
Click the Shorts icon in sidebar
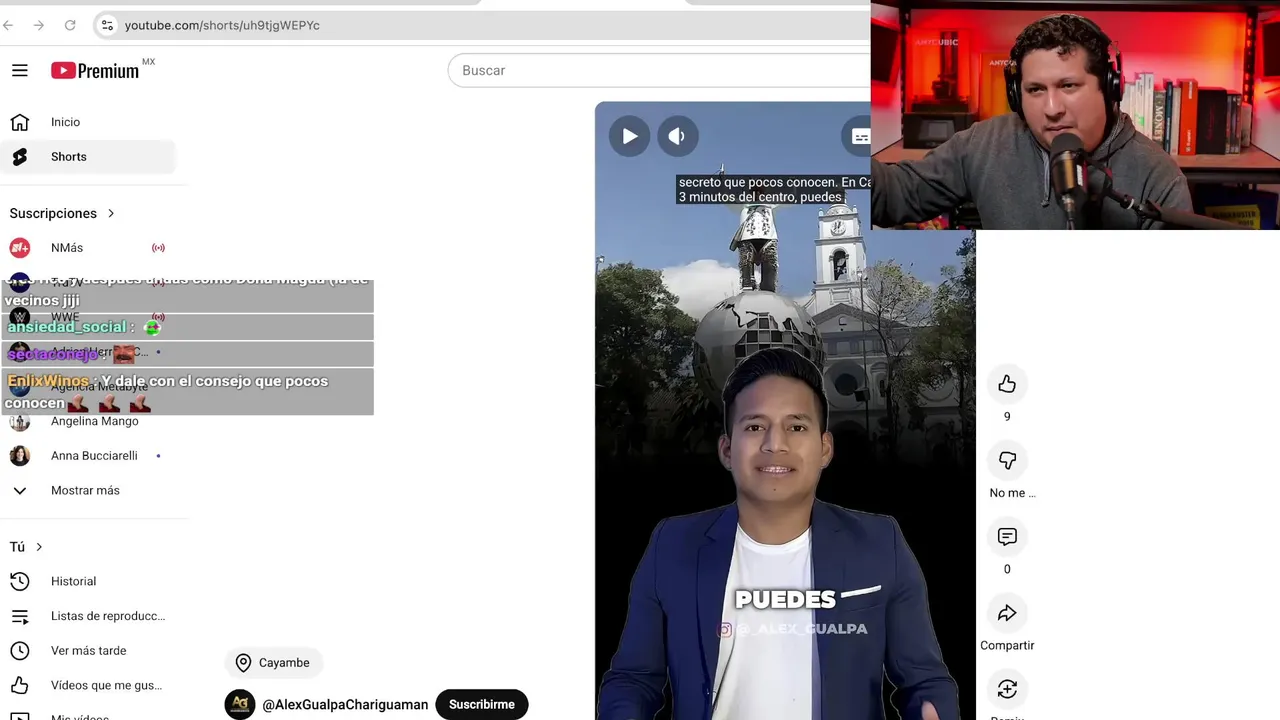tap(20, 157)
